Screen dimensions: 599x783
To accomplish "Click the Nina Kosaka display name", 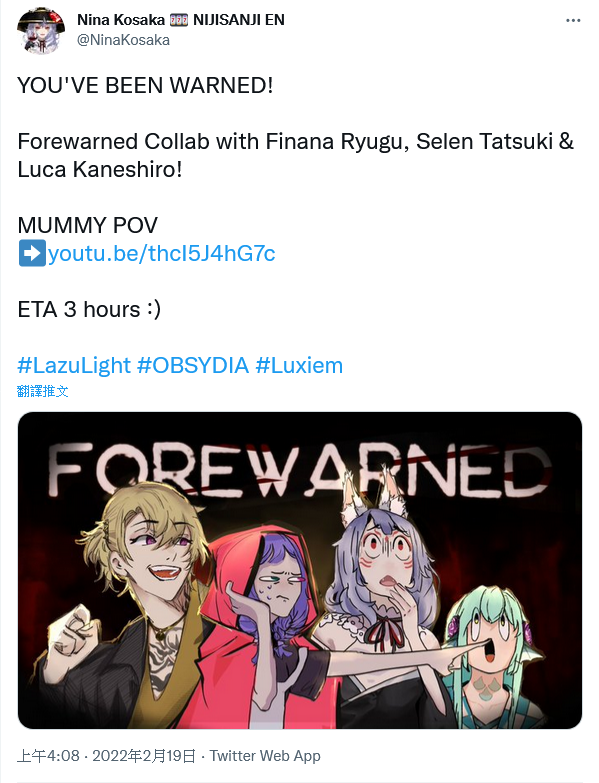I will click(121, 20).
